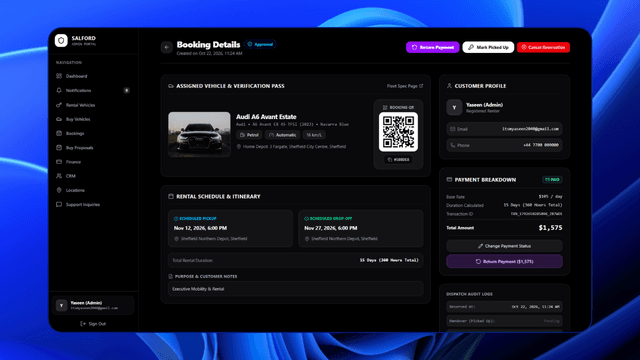Screen dimensions: 640x360
Task: Click the Petrol fuel tag
Action: click(x=249, y=135)
